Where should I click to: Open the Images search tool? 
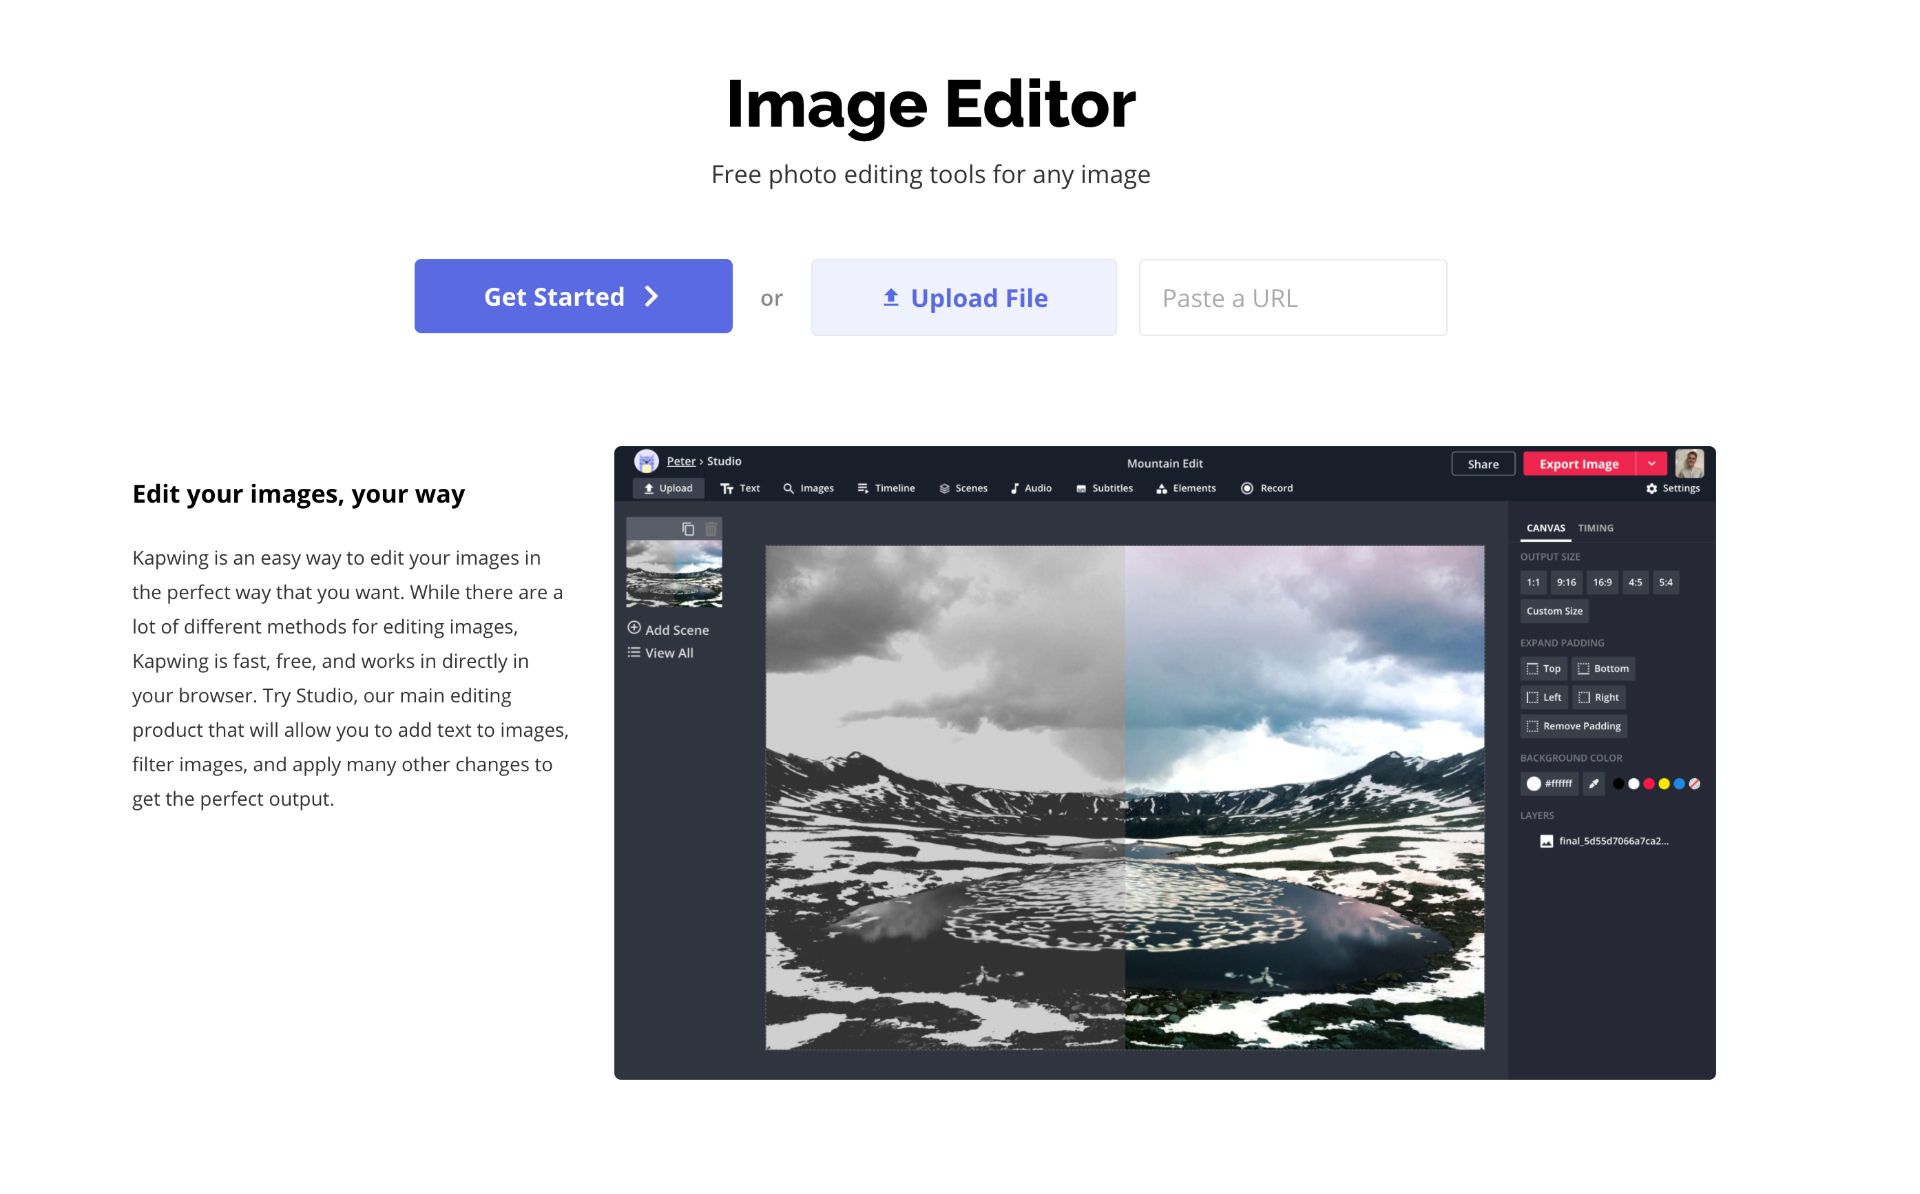(808, 488)
